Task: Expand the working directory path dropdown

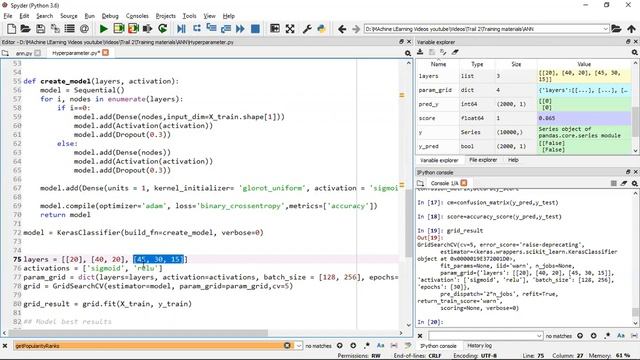Action: (606, 29)
